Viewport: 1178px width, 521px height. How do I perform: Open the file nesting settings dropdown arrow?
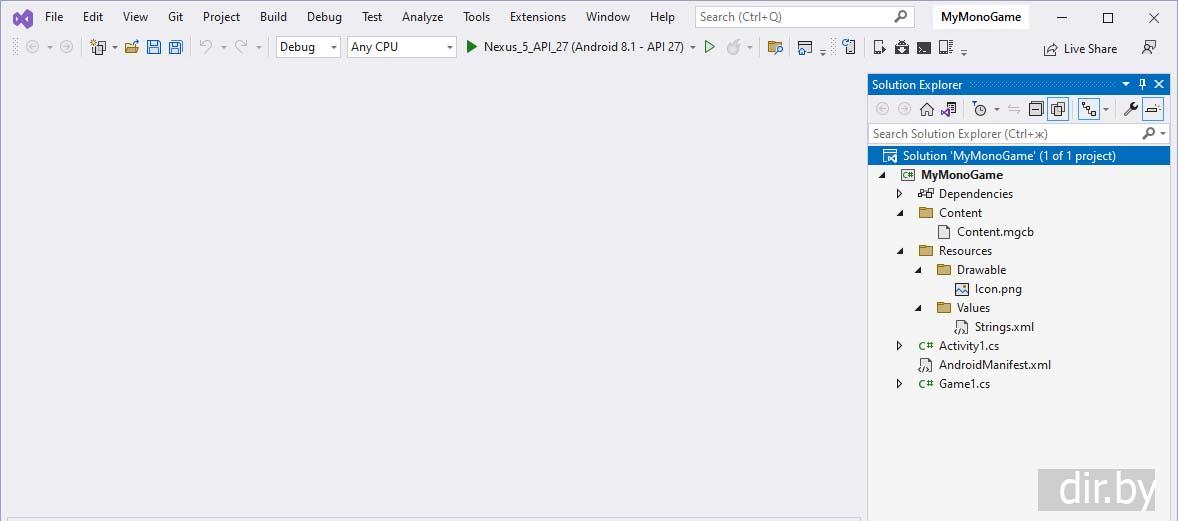[x=1106, y=110]
